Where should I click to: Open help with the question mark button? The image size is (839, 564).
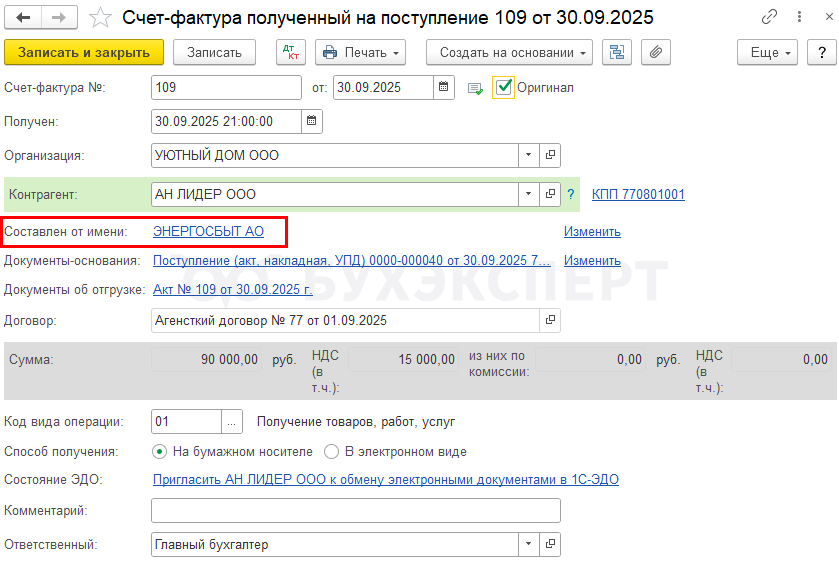822,52
